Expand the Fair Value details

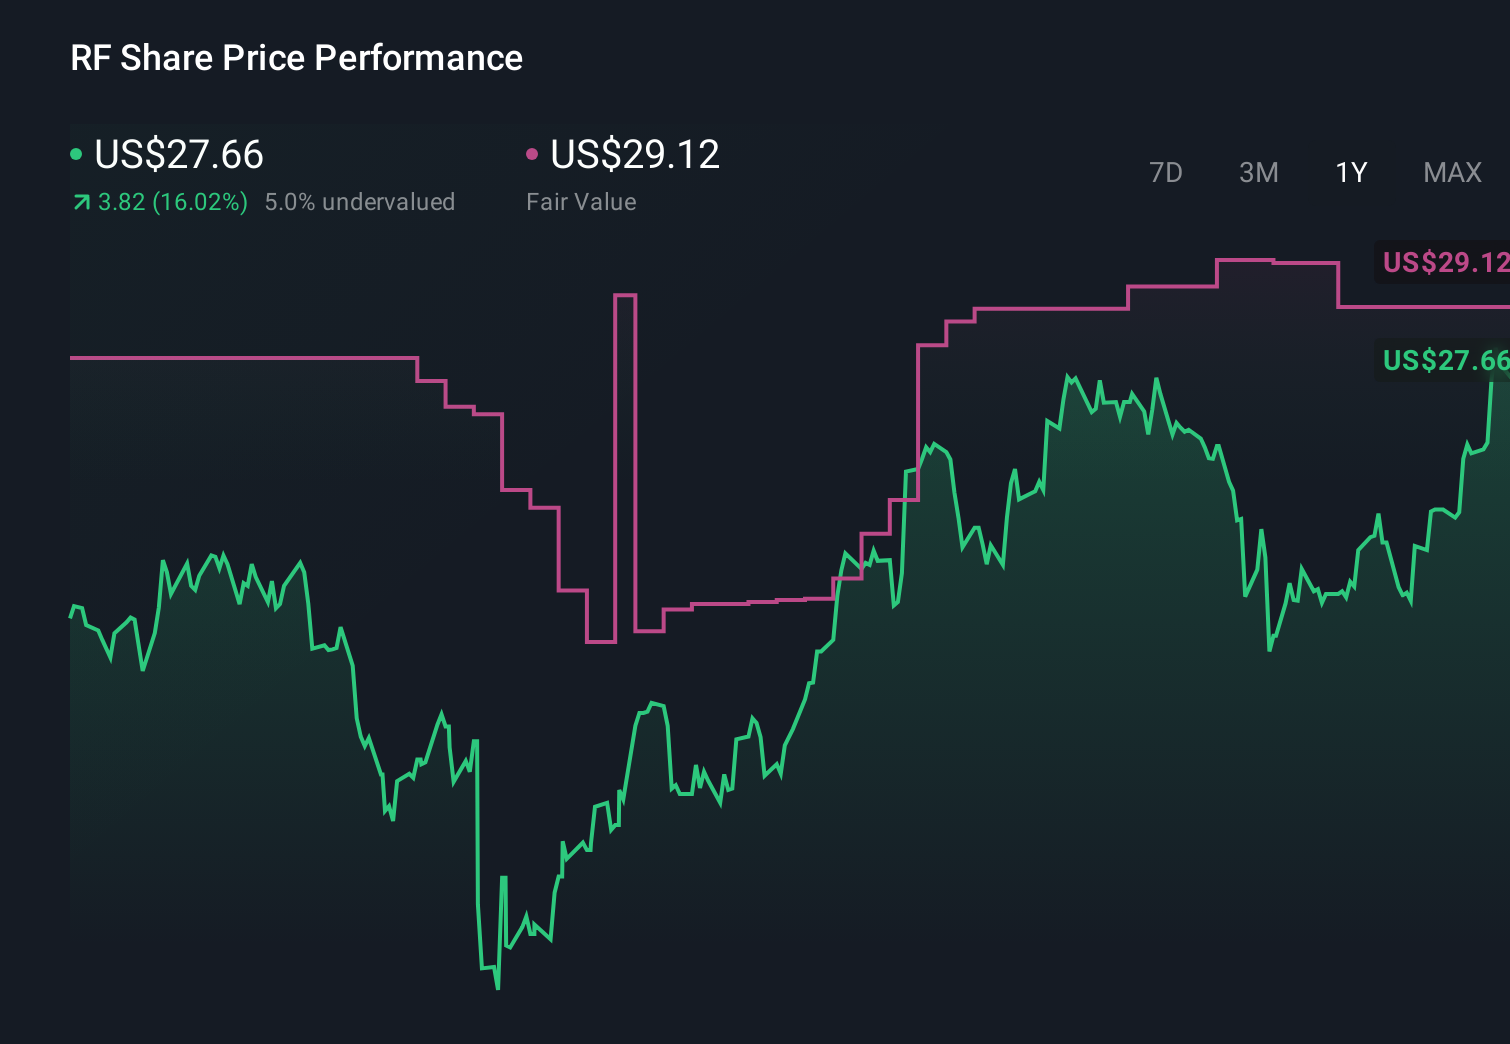coord(581,201)
